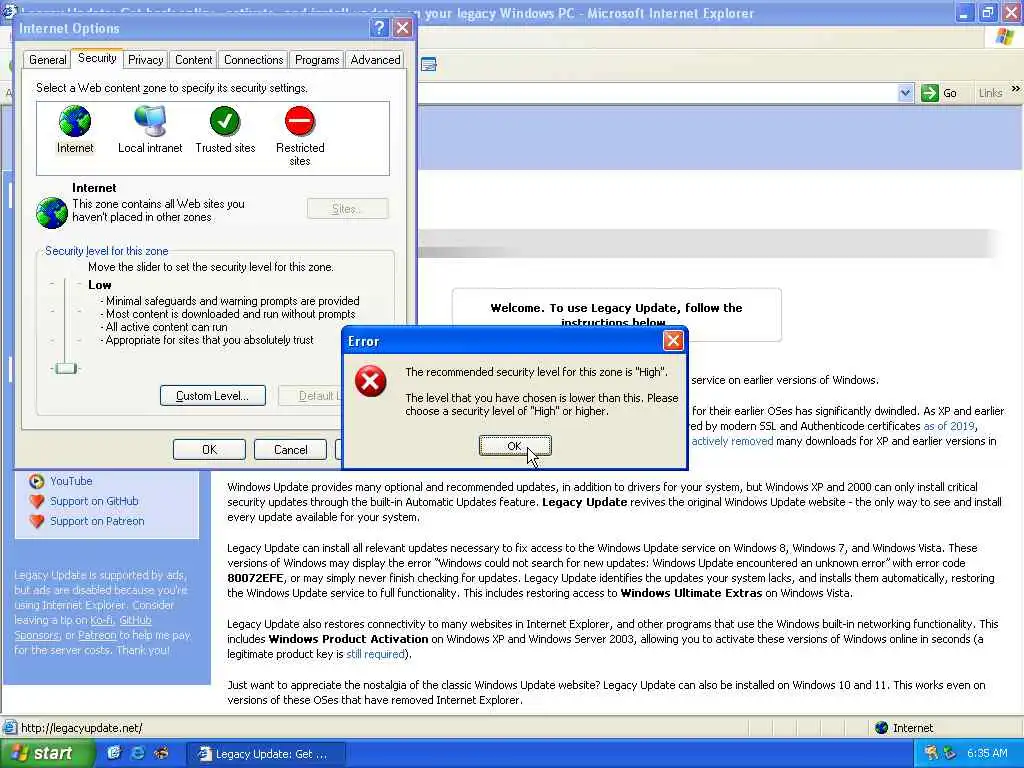Switch to the Security tab
Viewport: 1024px width, 768px height.
tap(97, 58)
